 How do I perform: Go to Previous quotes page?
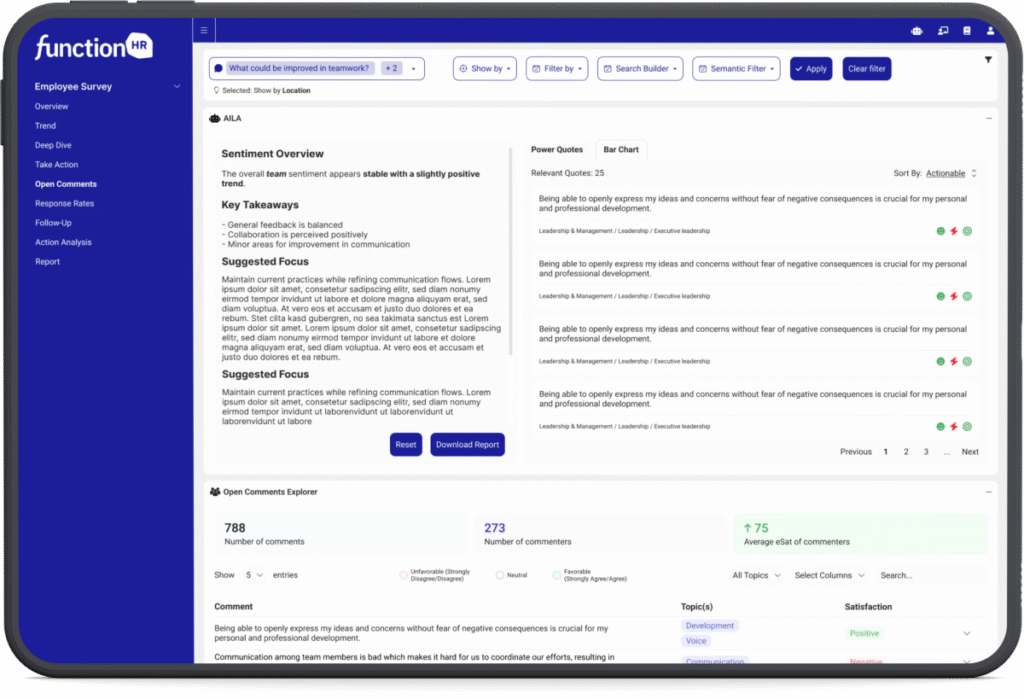point(856,451)
